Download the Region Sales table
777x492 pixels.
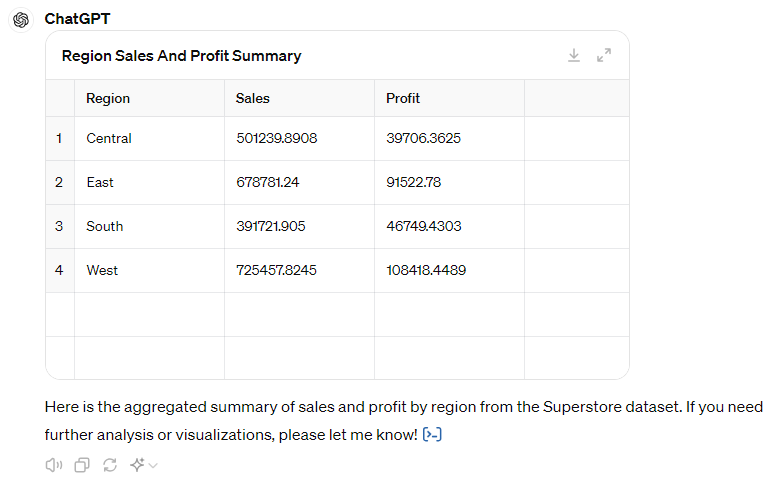pyautogui.click(x=574, y=56)
